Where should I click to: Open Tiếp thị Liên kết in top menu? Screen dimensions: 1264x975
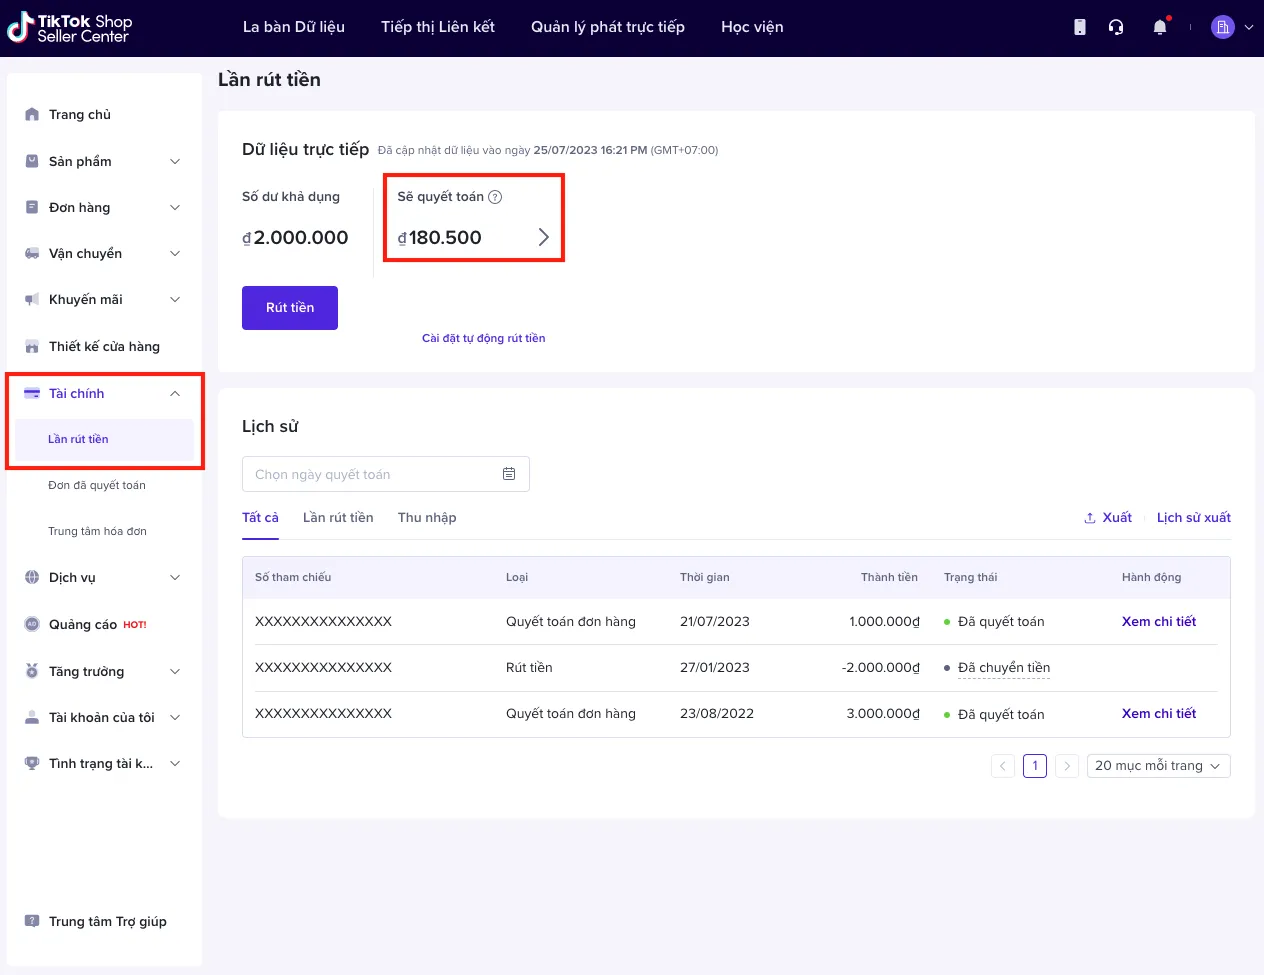click(x=438, y=27)
